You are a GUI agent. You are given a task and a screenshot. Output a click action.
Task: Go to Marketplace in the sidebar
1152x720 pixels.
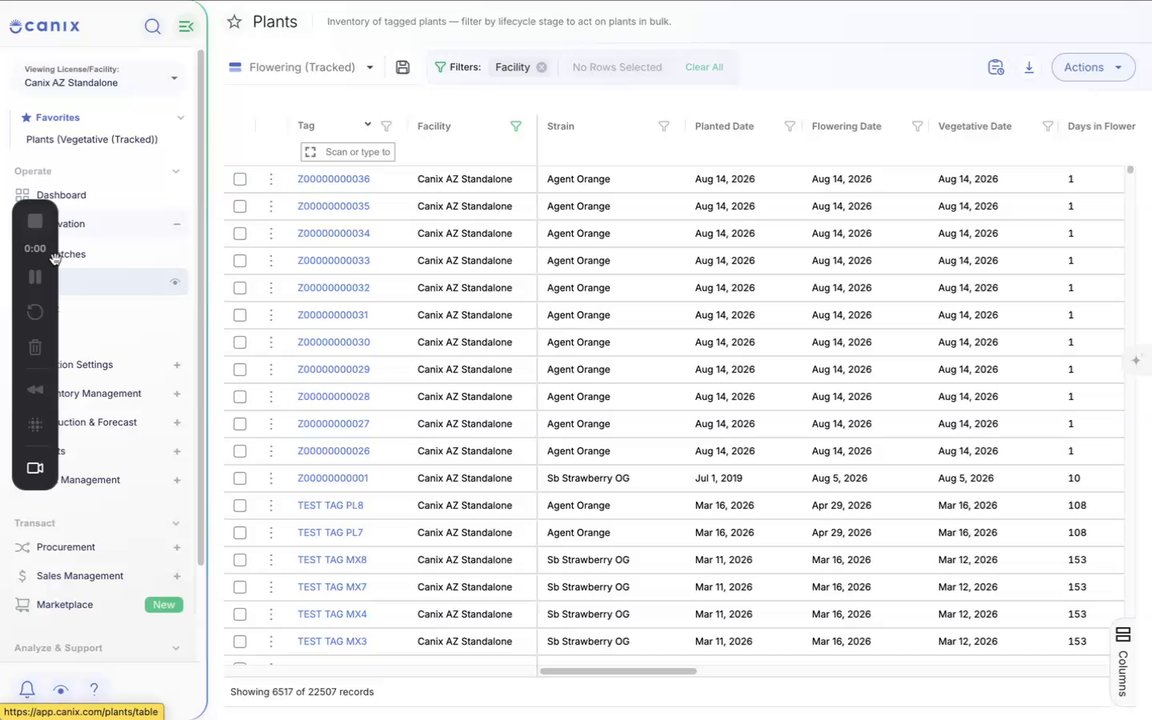pyautogui.click(x=65, y=605)
